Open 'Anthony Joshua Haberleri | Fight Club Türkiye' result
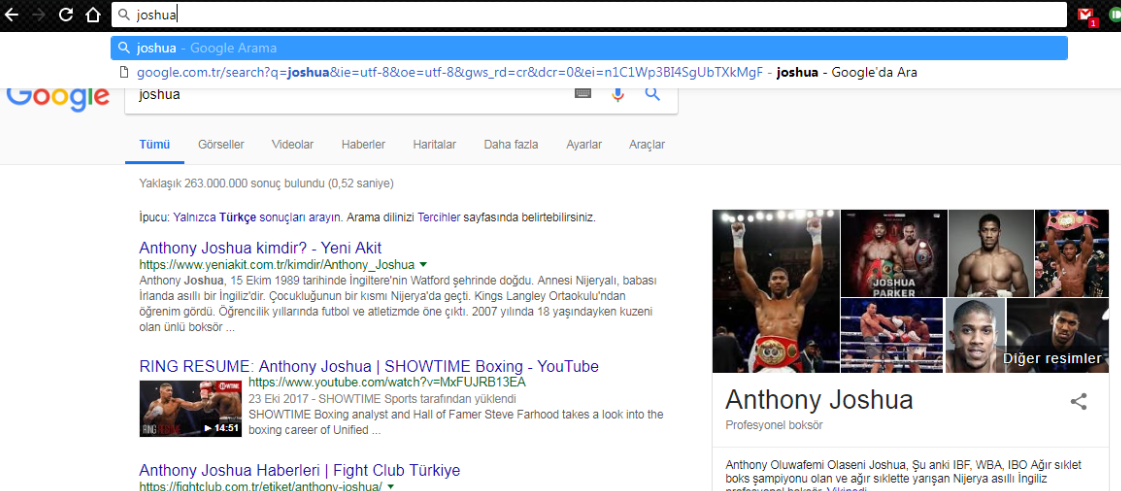Viewport: 1121px width, 491px height. click(x=300, y=470)
